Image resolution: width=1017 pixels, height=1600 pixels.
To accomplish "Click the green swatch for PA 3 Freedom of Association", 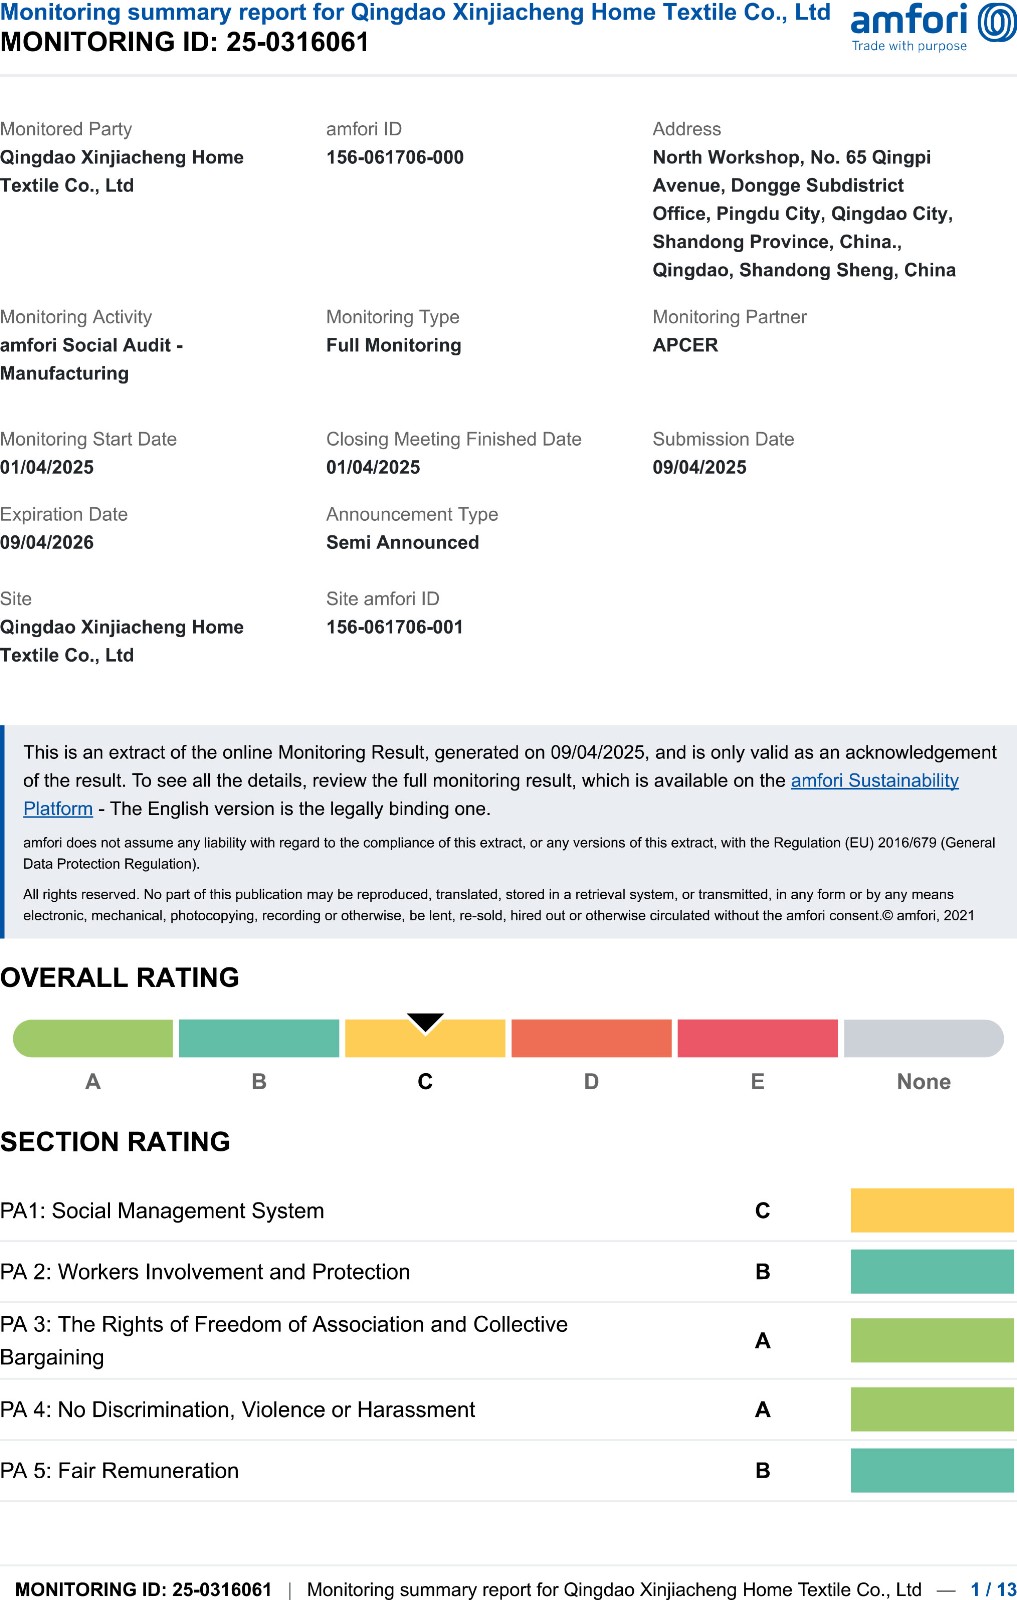I will (x=931, y=1340).
